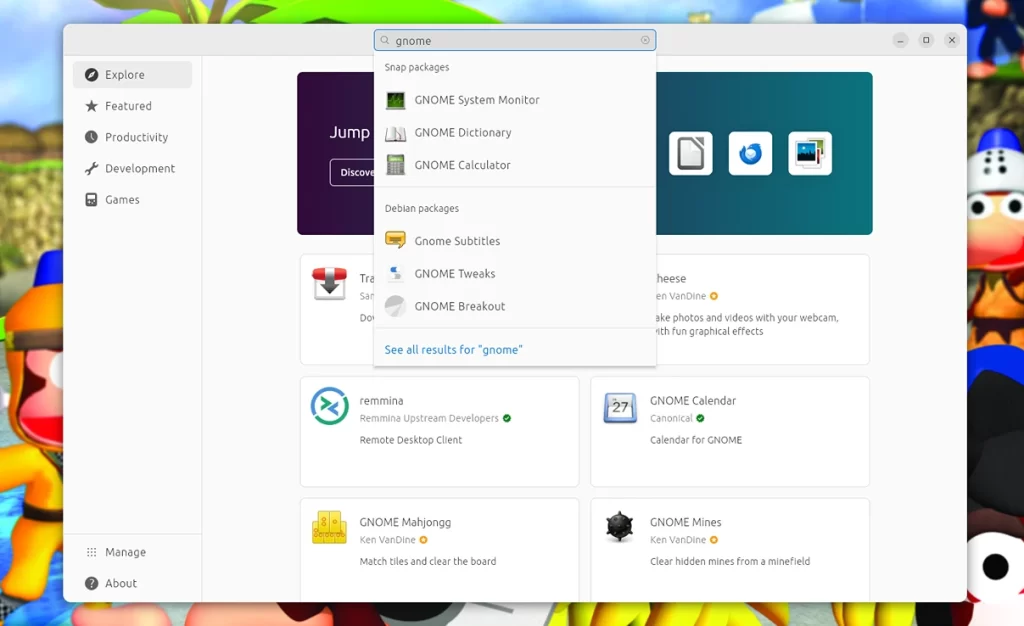Open the remmina app card title
The width and height of the screenshot is (1024, 626).
(x=381, y=401)
